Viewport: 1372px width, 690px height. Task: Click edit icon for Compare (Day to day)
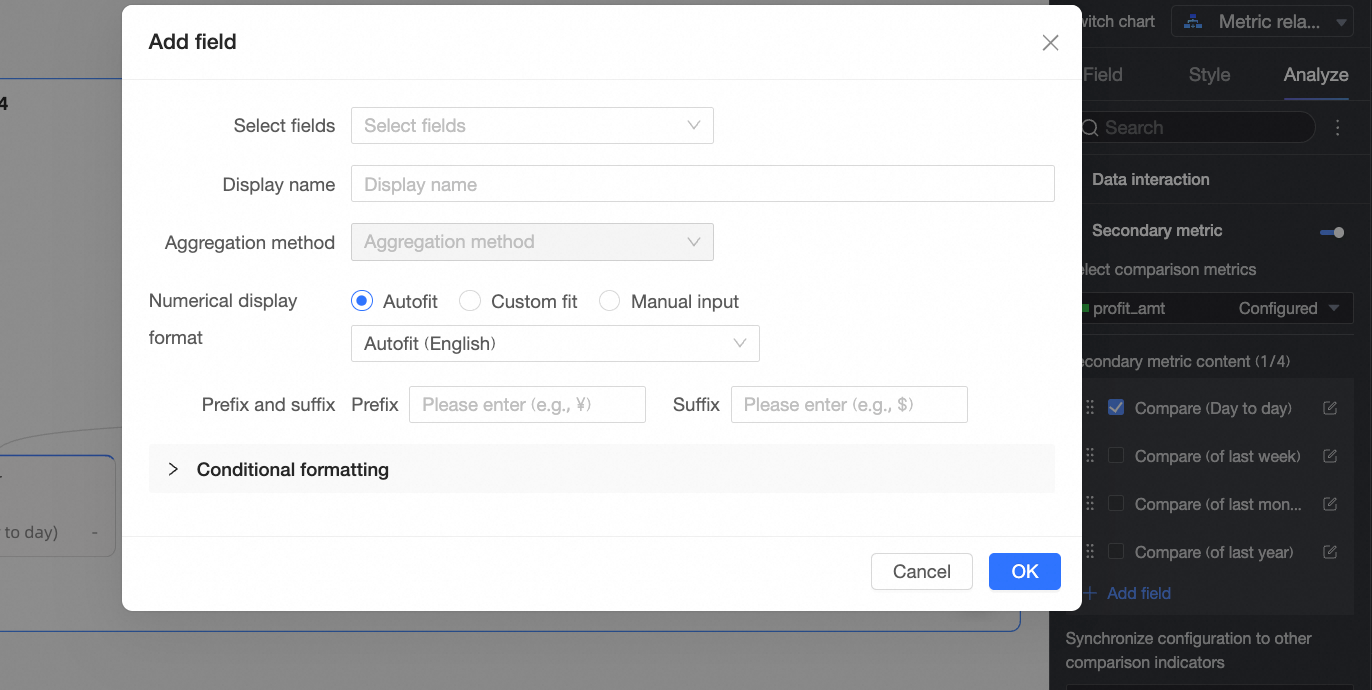[1330, 408]
